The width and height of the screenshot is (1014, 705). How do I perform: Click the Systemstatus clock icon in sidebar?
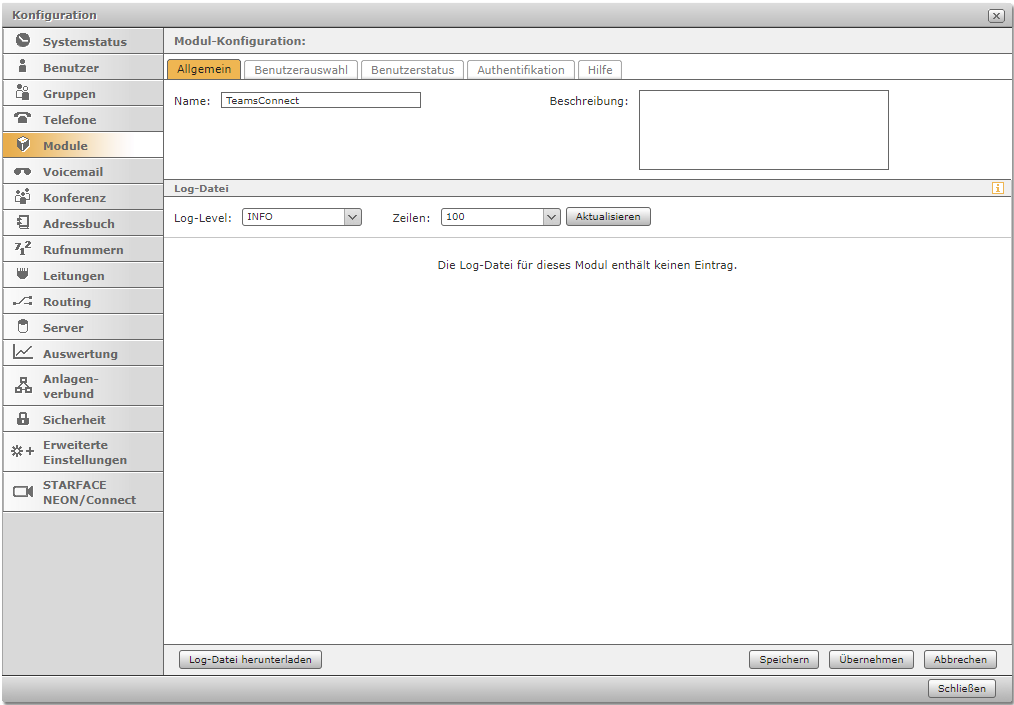tap(23, 41)
